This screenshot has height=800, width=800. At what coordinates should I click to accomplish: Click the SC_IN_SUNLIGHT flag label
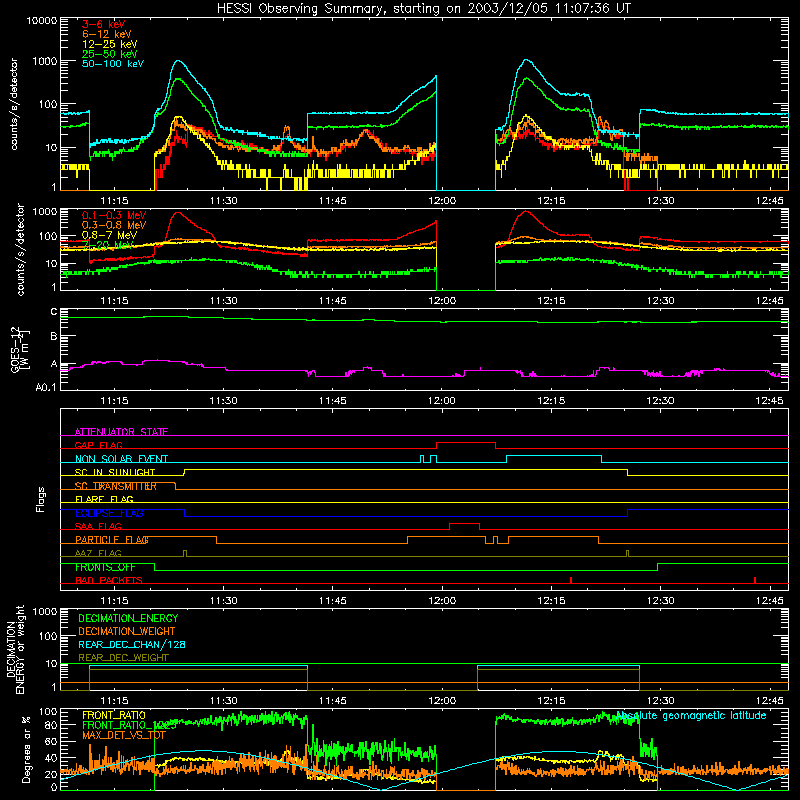click(x=115, y=472)
